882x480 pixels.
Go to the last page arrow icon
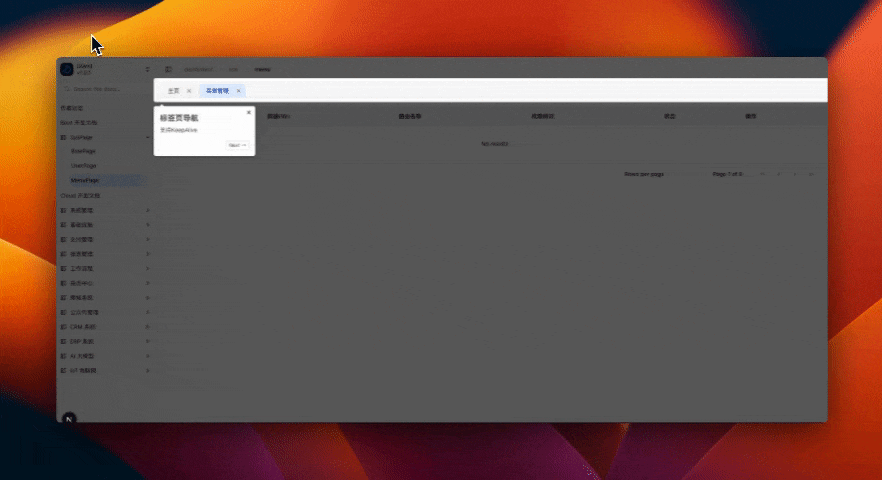pyautogui.click(x=811, y=174)
